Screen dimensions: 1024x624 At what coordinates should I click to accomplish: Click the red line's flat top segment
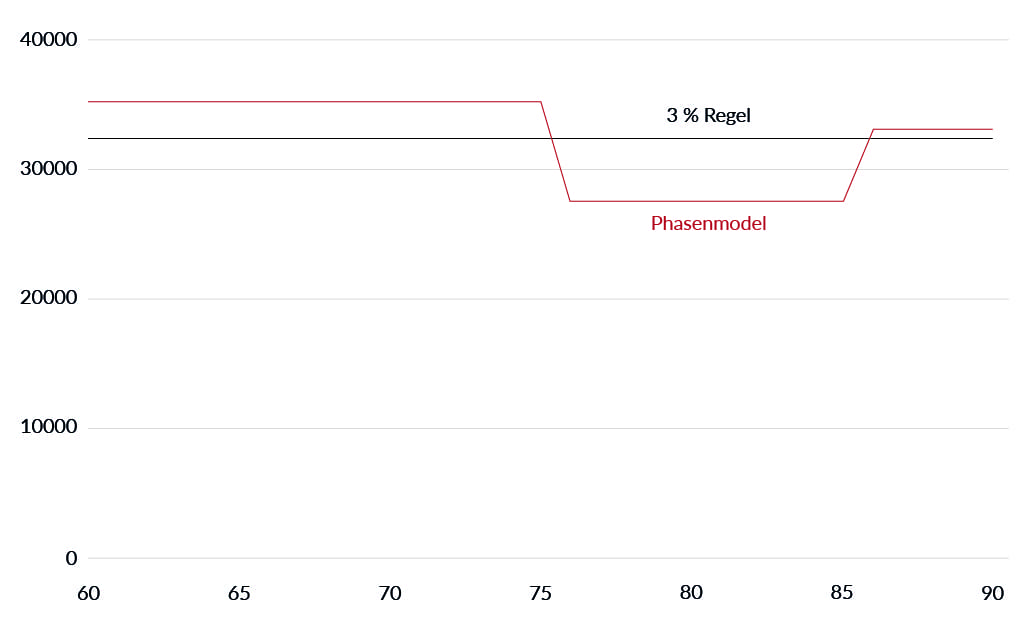(x=315, y=102)
